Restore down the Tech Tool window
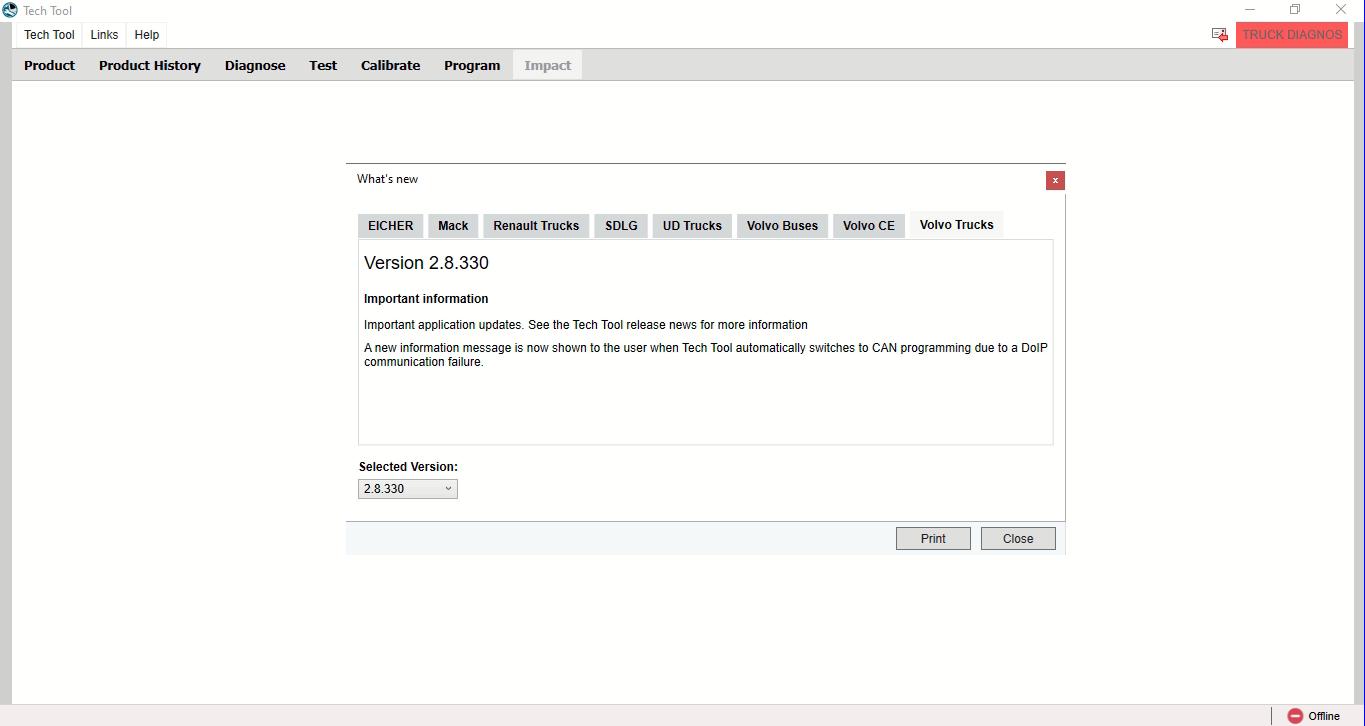This screenshot has height=726, width=1365. coord(1295,10)
